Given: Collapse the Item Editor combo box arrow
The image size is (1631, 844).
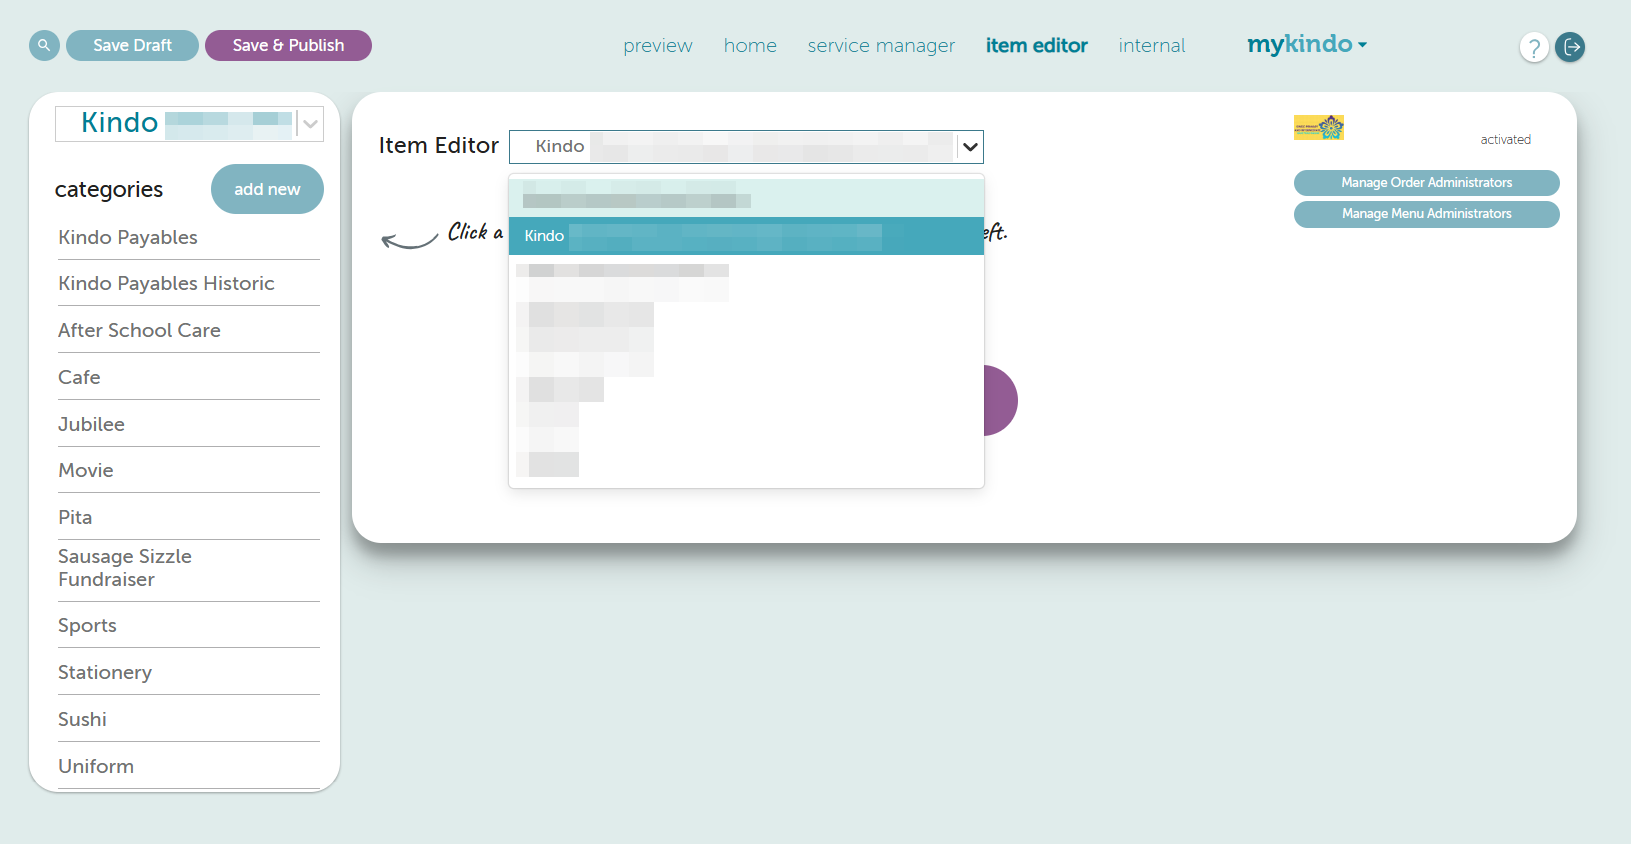Looking at the screenshot, I should [x=970, y=147].
